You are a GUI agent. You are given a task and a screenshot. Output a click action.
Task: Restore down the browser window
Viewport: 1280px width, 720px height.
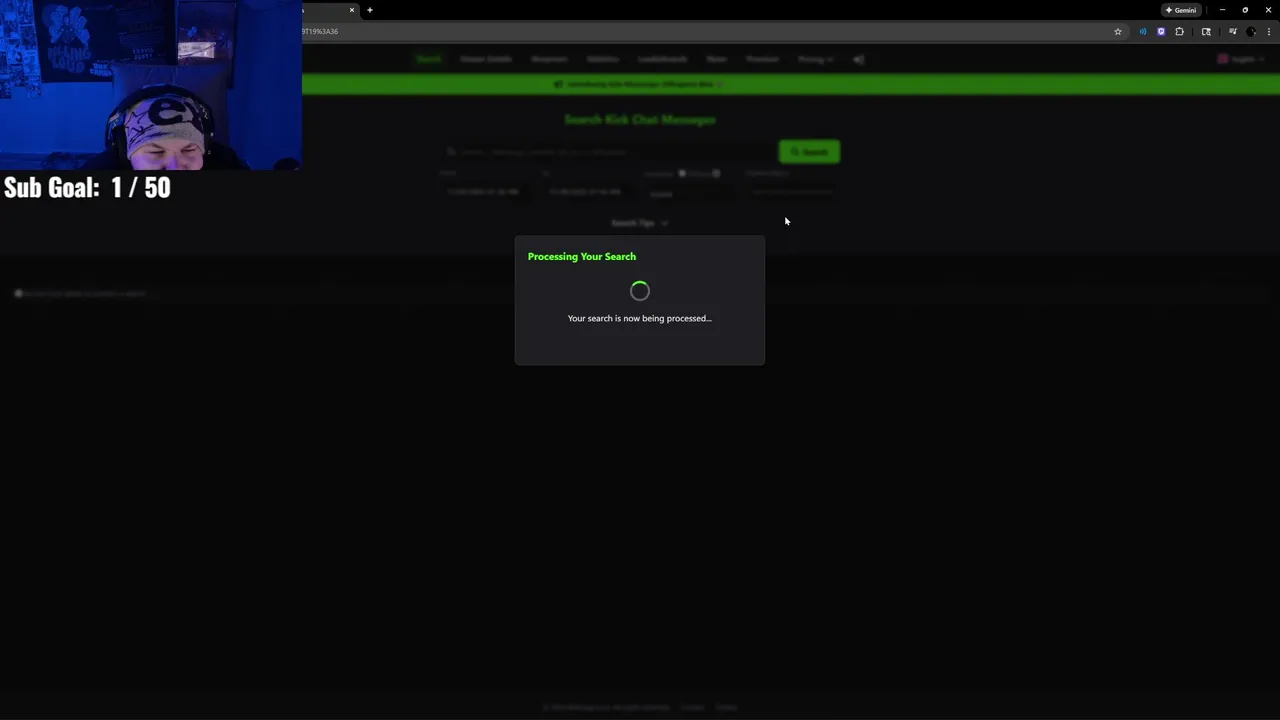pos(1245,10)
